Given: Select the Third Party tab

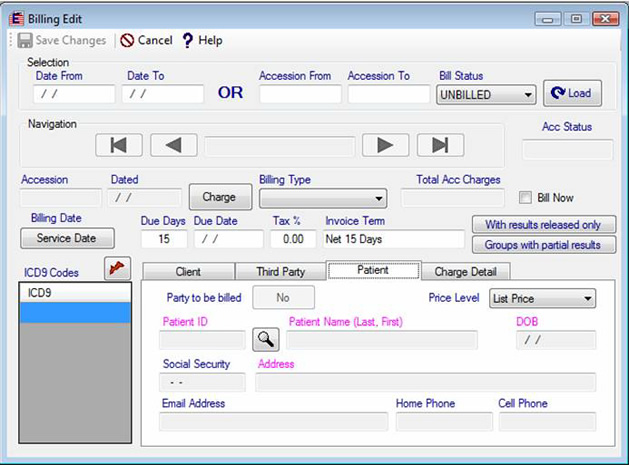Looking at the screenshot, I should pos(281,271).
